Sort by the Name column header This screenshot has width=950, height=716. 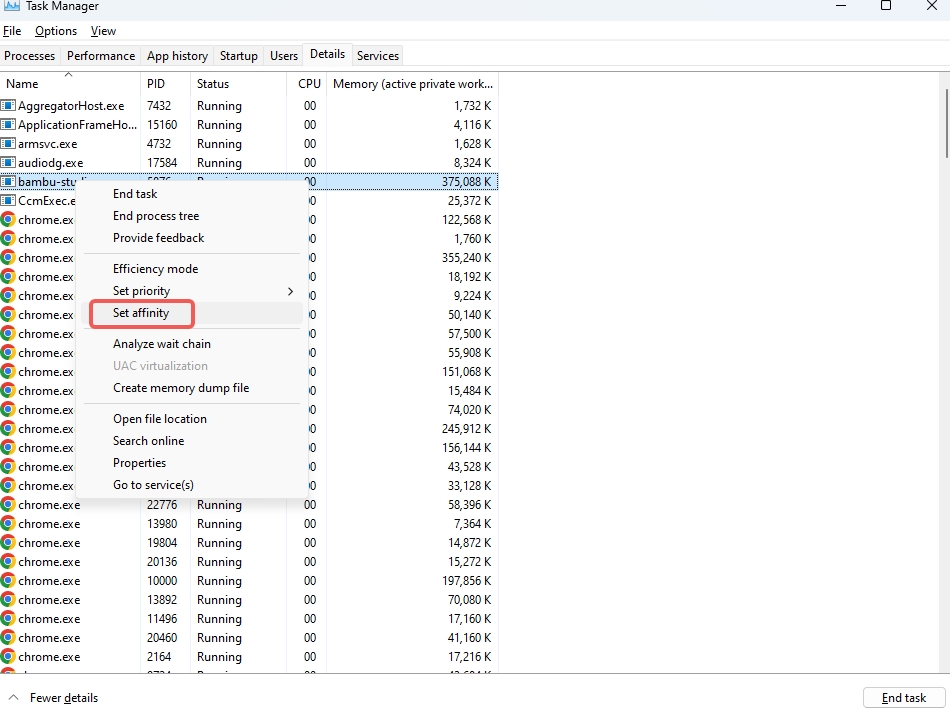tap(70, 84)
